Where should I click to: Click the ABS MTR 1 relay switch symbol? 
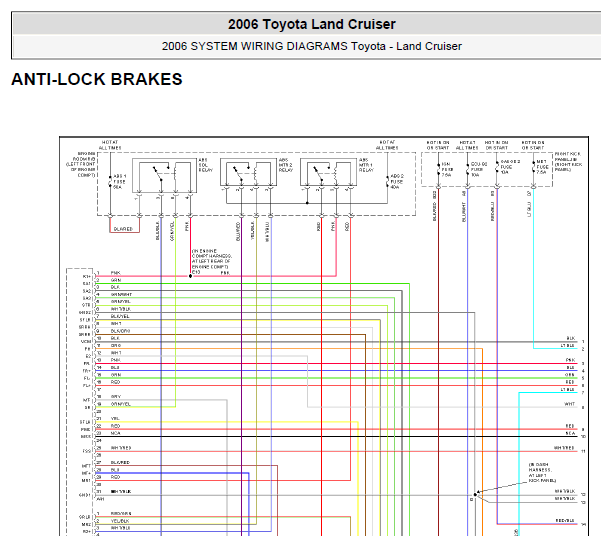point(321,175)
